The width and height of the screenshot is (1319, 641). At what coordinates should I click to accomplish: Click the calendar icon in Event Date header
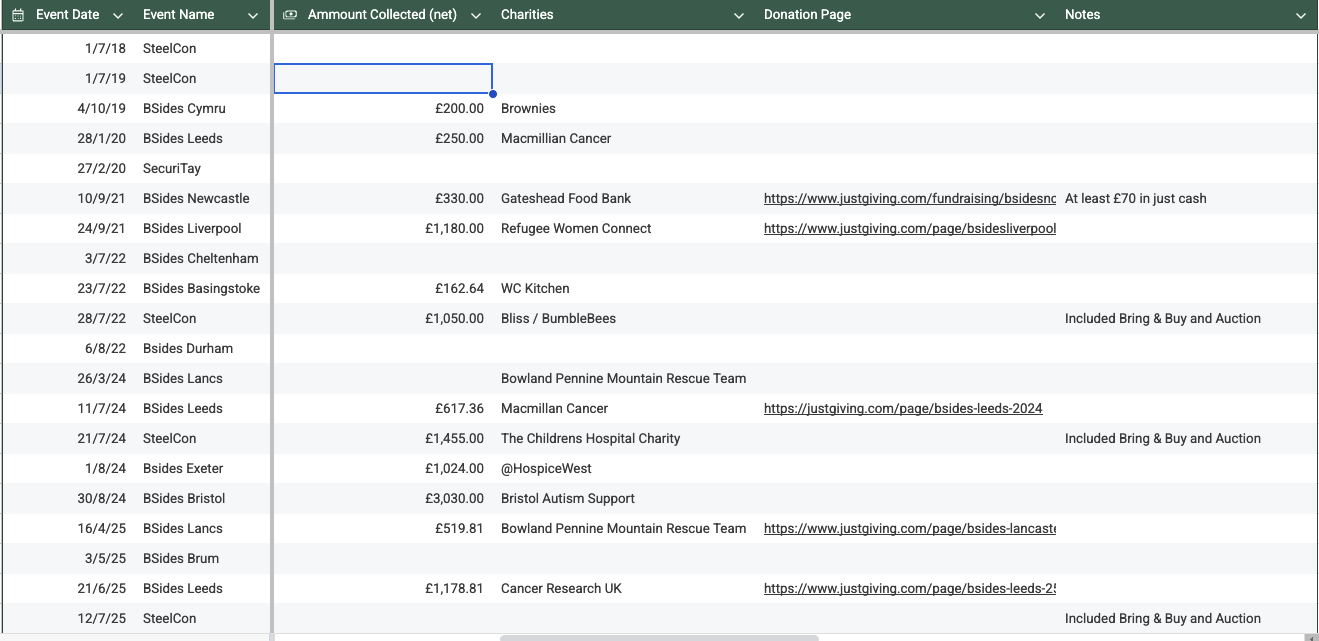tap(18, 15)
